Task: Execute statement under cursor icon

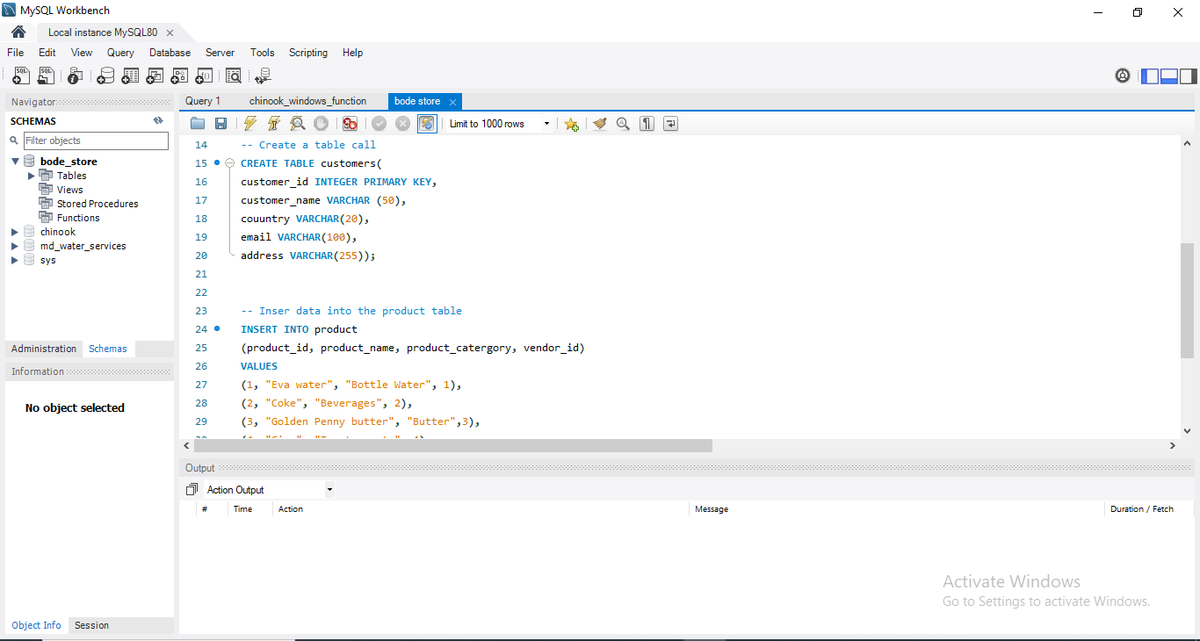Action: point(273,124)
